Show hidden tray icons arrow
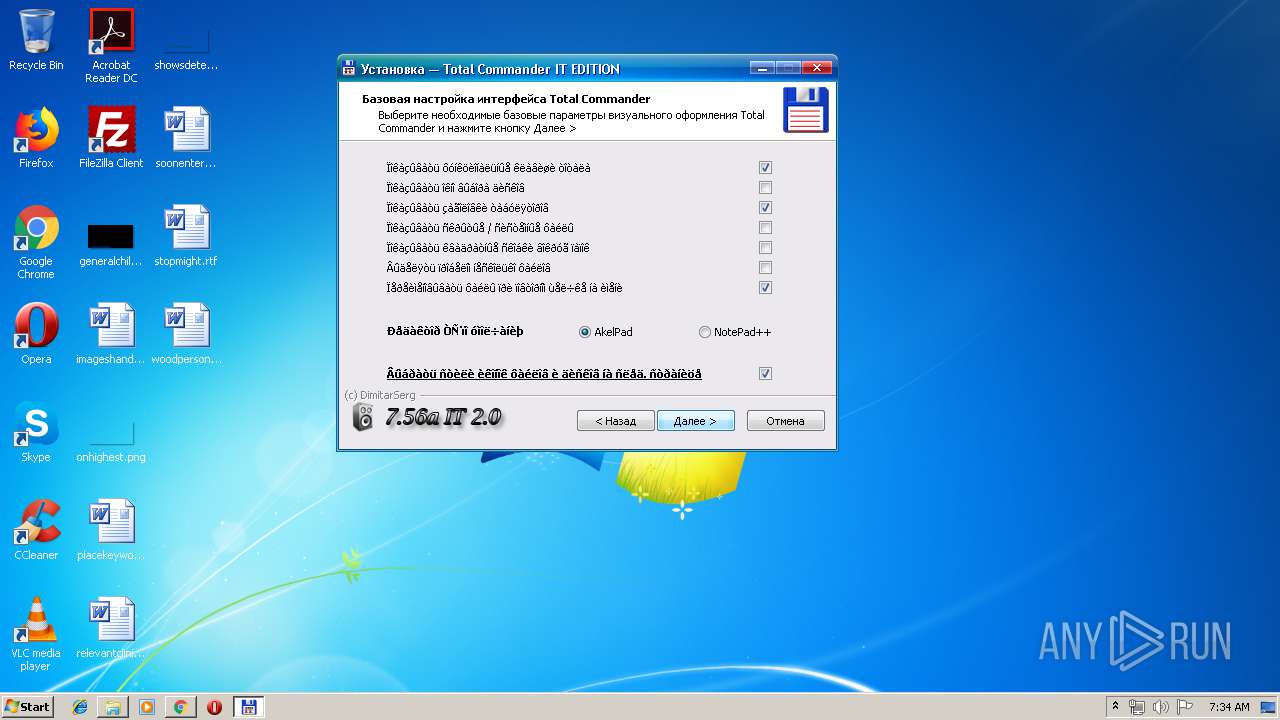The height and width of the screenshot is (720, 1280). (1115, 707)
